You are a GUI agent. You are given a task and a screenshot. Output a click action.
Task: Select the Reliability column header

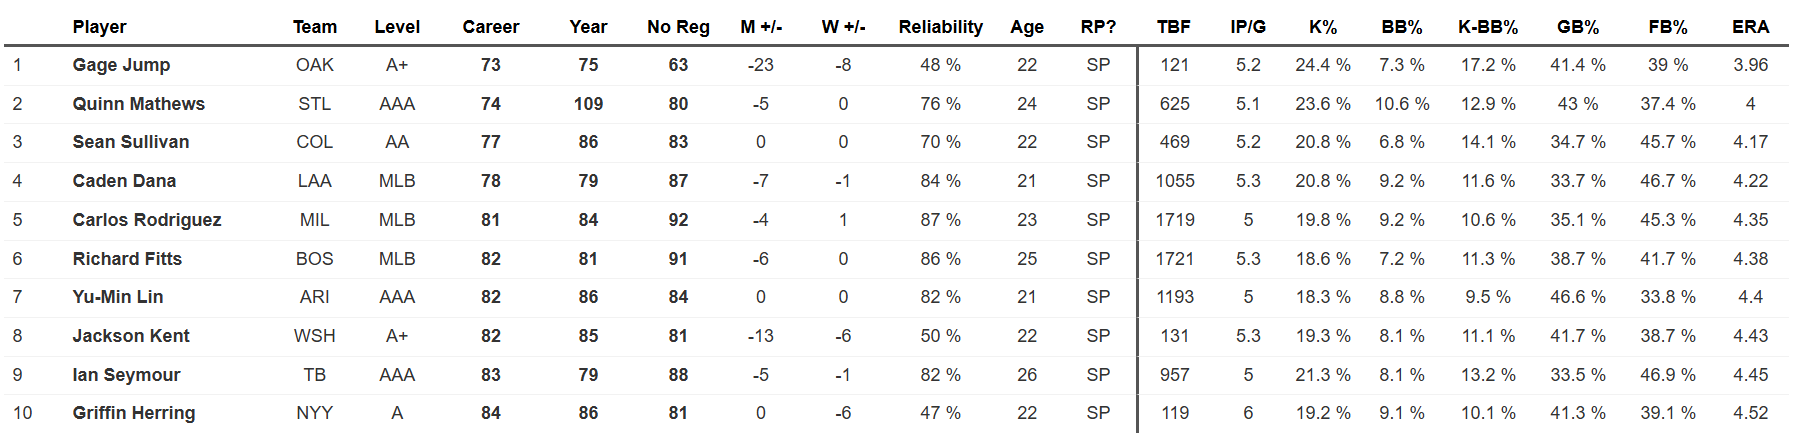940,27
